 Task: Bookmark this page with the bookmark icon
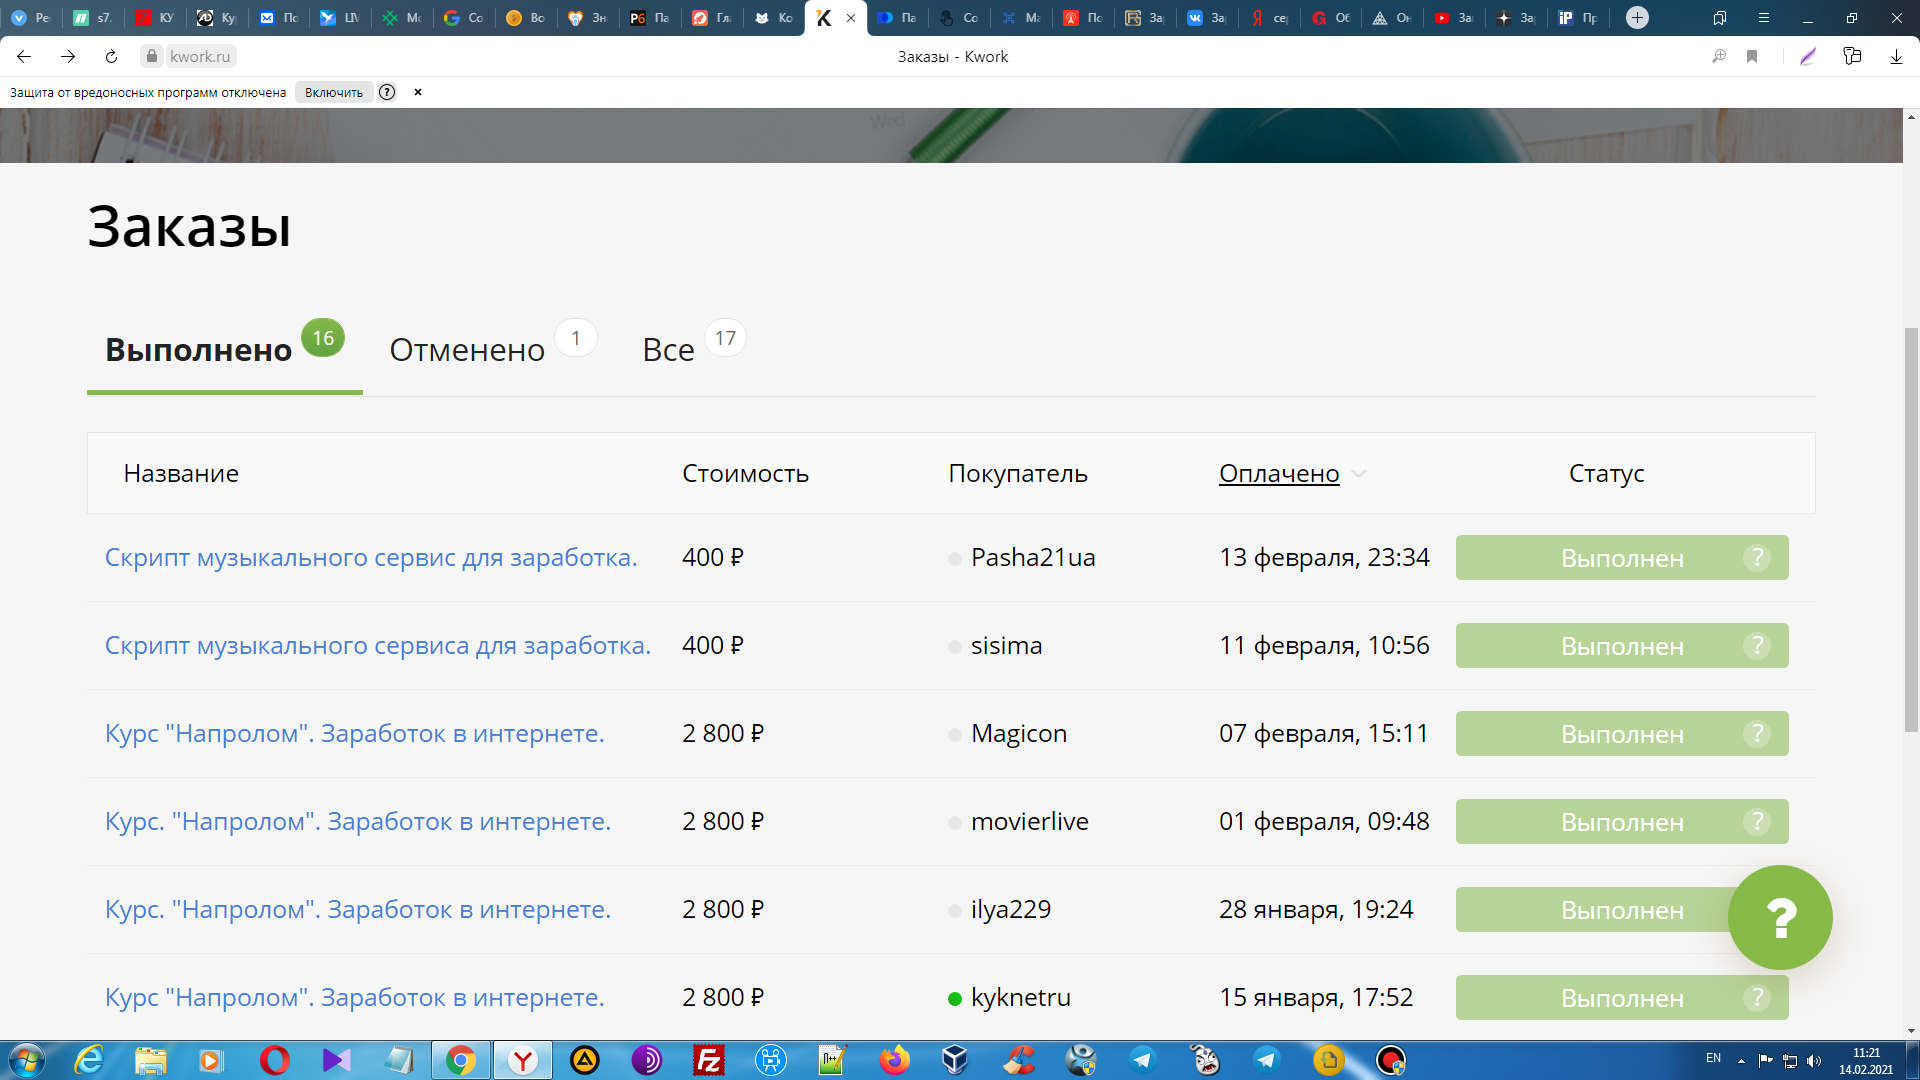[x=1752, y=57]
